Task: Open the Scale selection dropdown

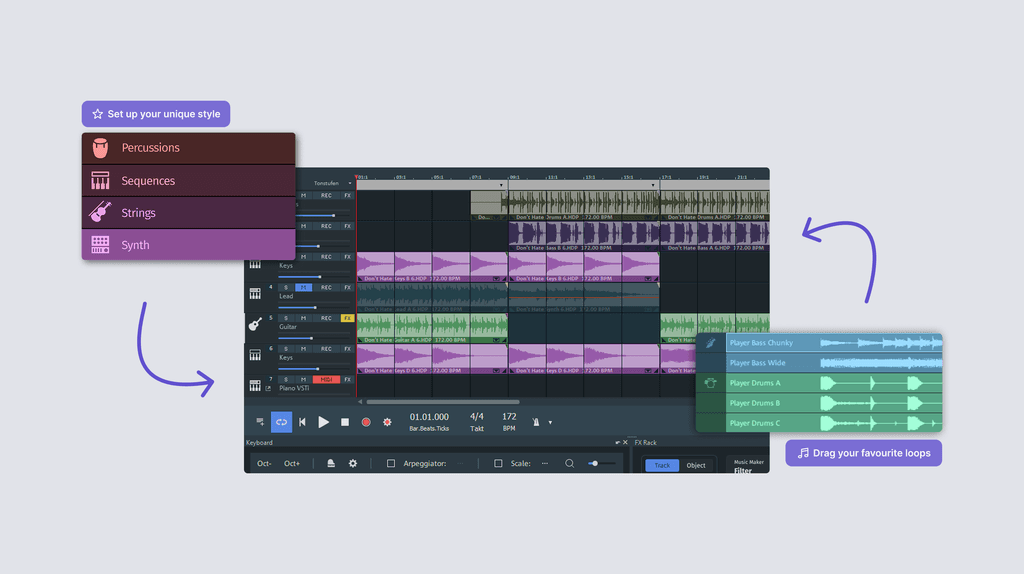Action: click(545, 464)
